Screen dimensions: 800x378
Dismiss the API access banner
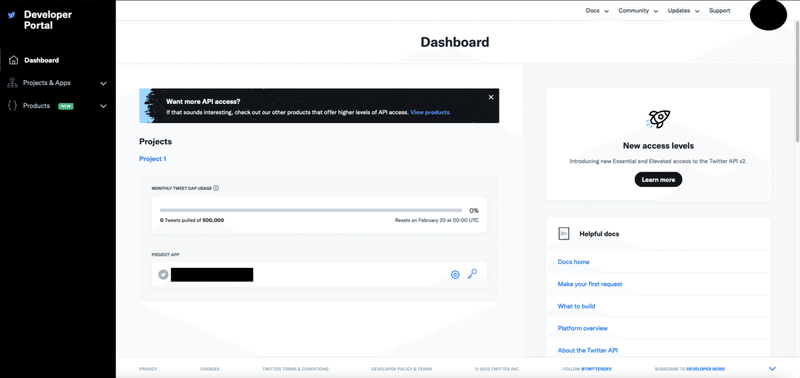pos(491,97)
